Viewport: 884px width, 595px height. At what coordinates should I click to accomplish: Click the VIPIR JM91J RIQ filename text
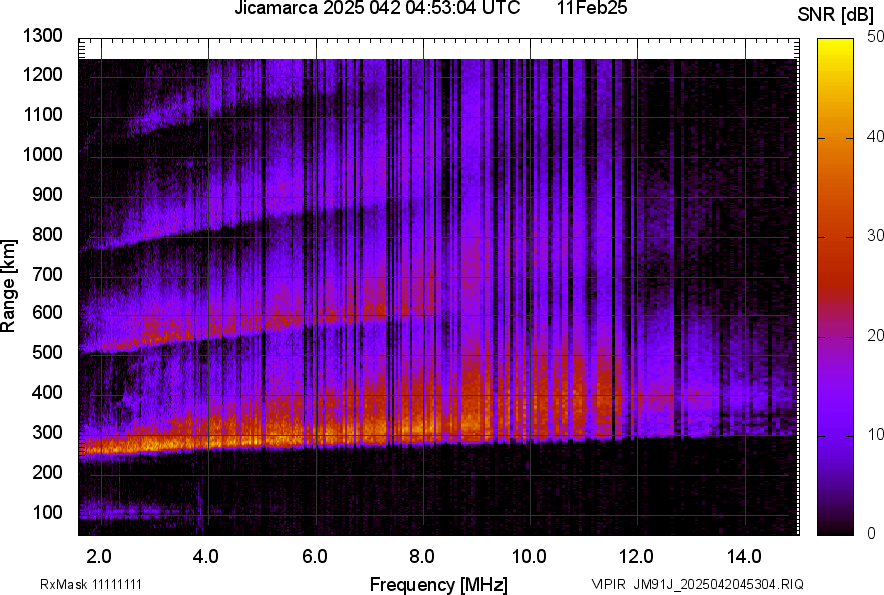pyautogui.click(x=697, y=584)
